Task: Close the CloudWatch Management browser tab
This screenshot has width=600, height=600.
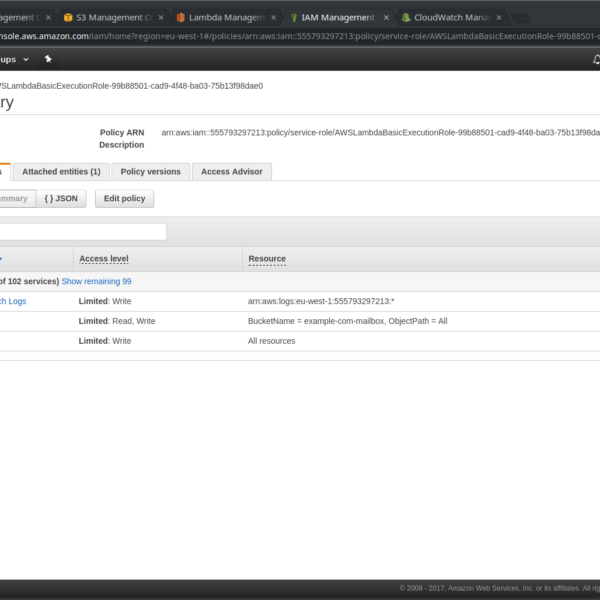Action: (499, 17)
